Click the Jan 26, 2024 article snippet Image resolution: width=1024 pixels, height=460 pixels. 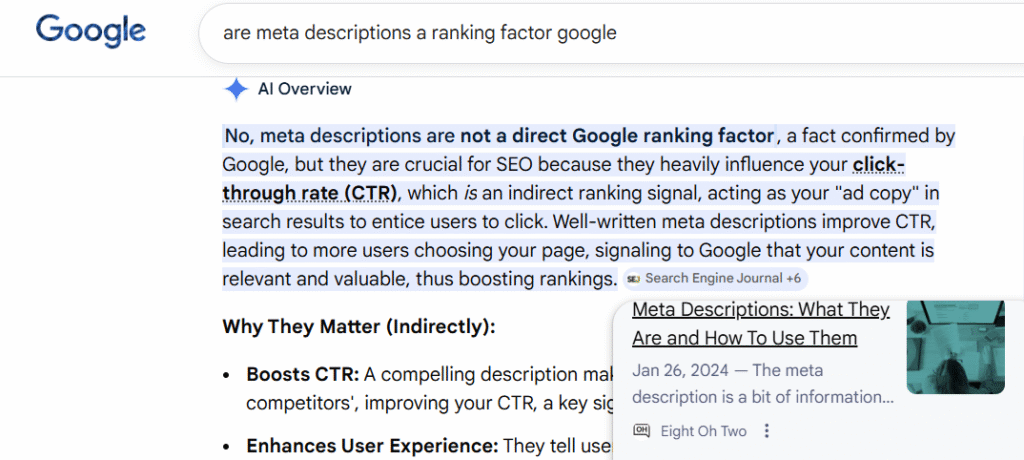pyautogui.click(x=762, y=383)
